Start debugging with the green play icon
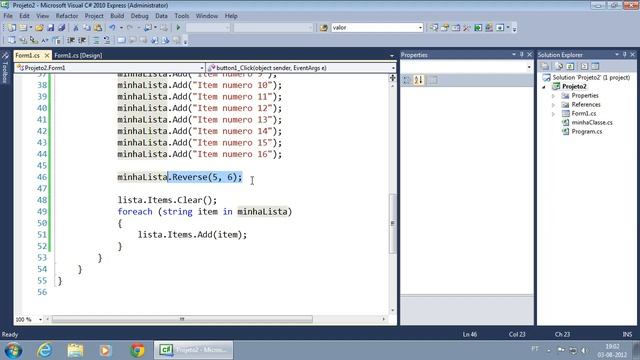 178,28
